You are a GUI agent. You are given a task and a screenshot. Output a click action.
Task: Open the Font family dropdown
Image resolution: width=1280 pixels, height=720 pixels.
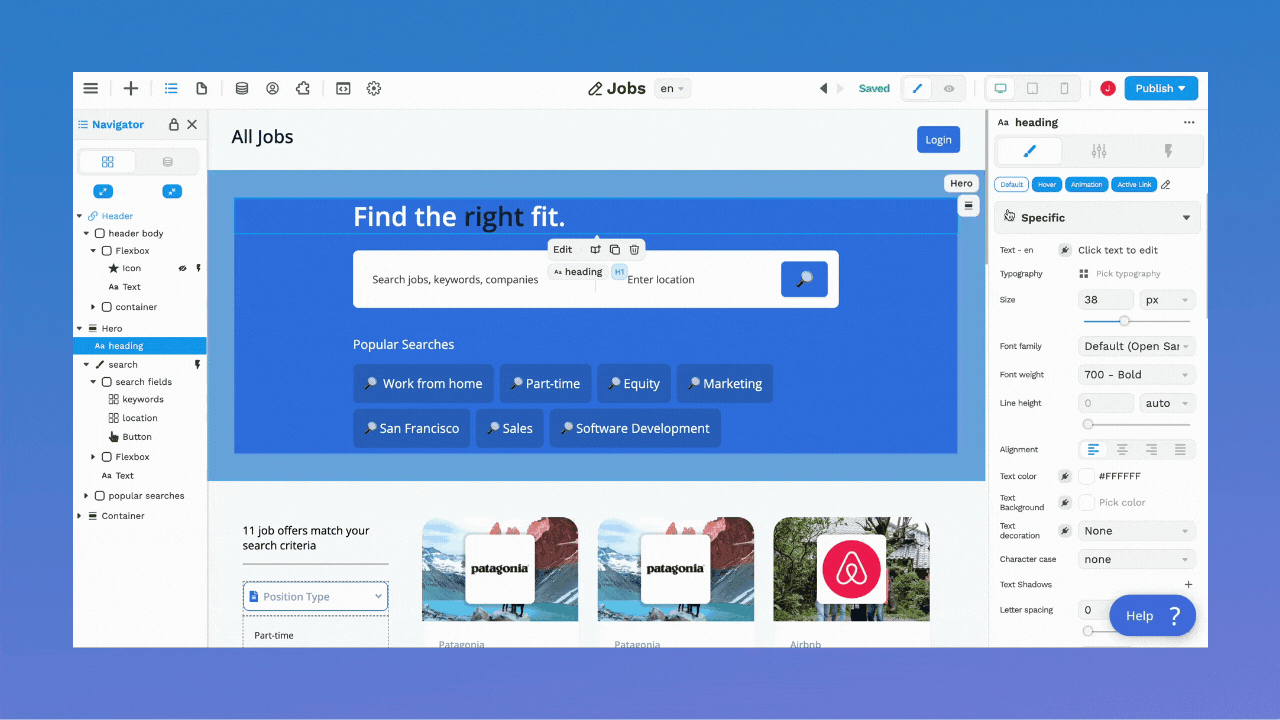pos(1137,346)
